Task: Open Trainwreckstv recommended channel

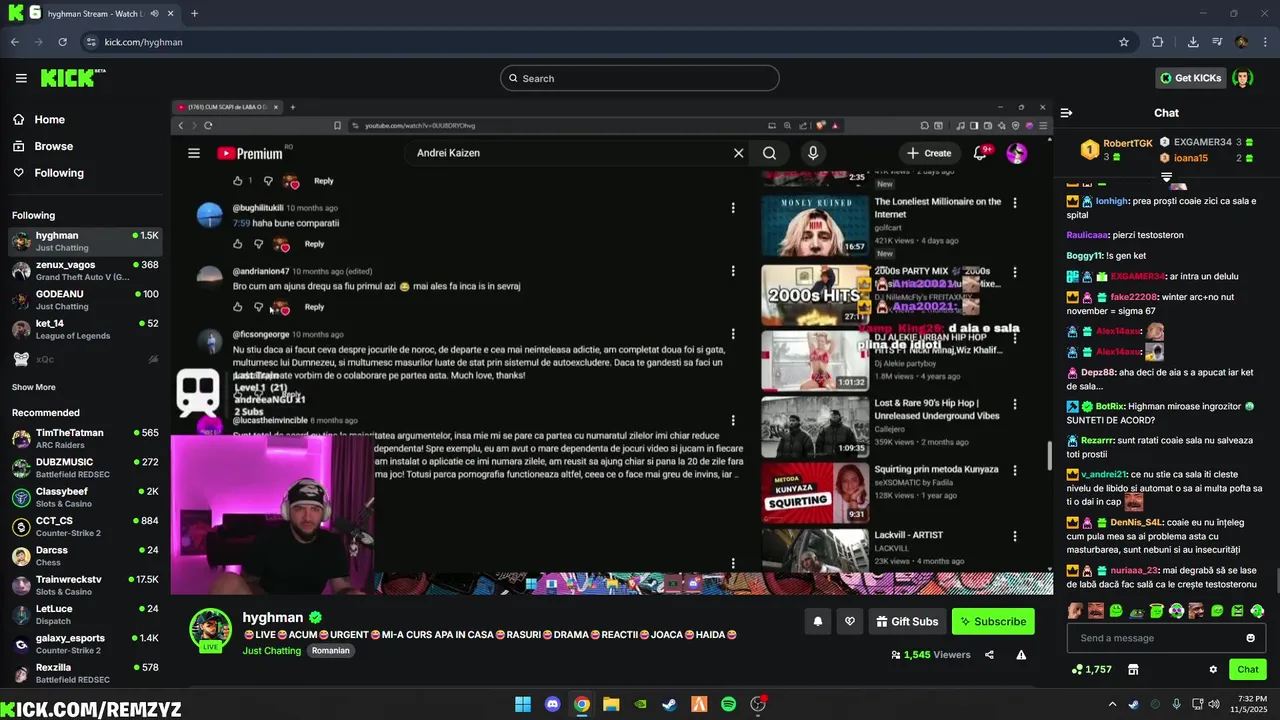Action: click(x=85, y=585)
